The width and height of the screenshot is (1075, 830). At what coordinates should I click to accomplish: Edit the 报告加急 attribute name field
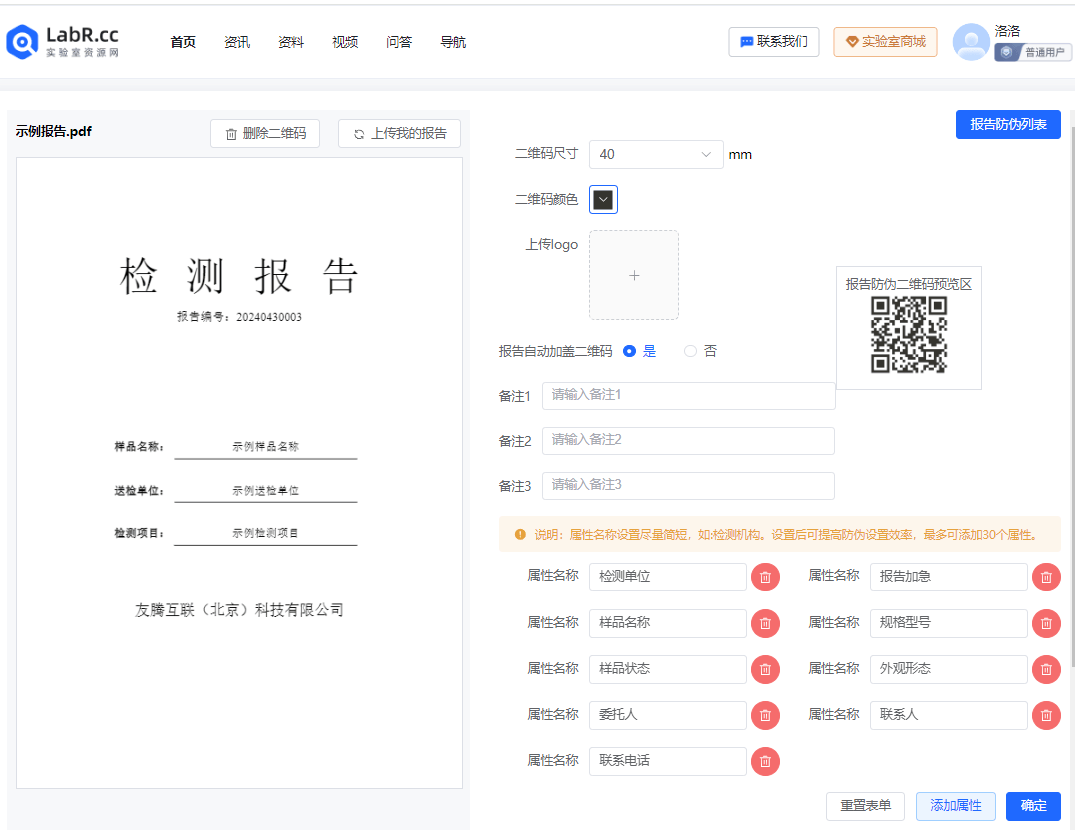click(x=949, y=577)
